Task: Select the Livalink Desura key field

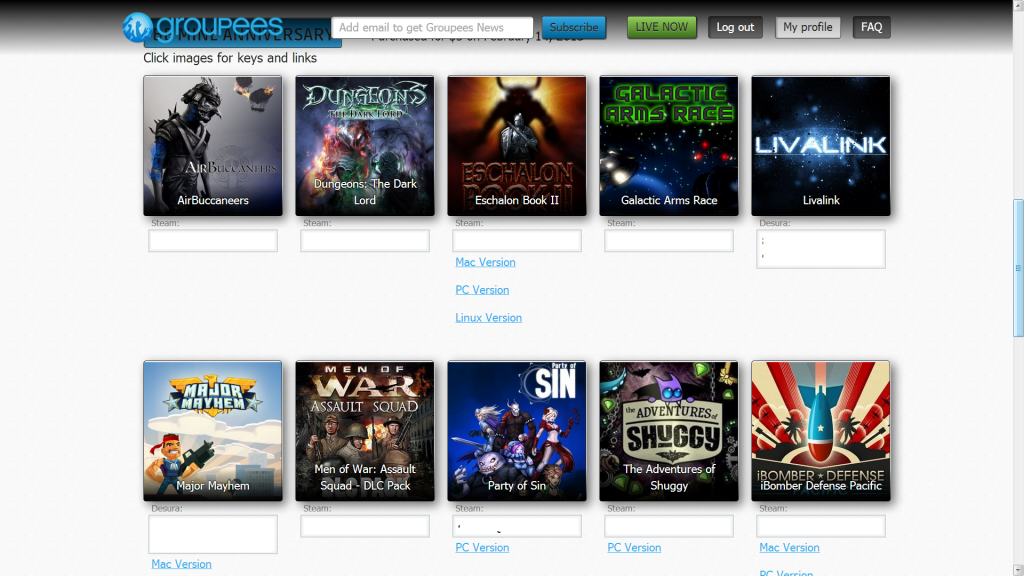Action: (x=821, y=249)
